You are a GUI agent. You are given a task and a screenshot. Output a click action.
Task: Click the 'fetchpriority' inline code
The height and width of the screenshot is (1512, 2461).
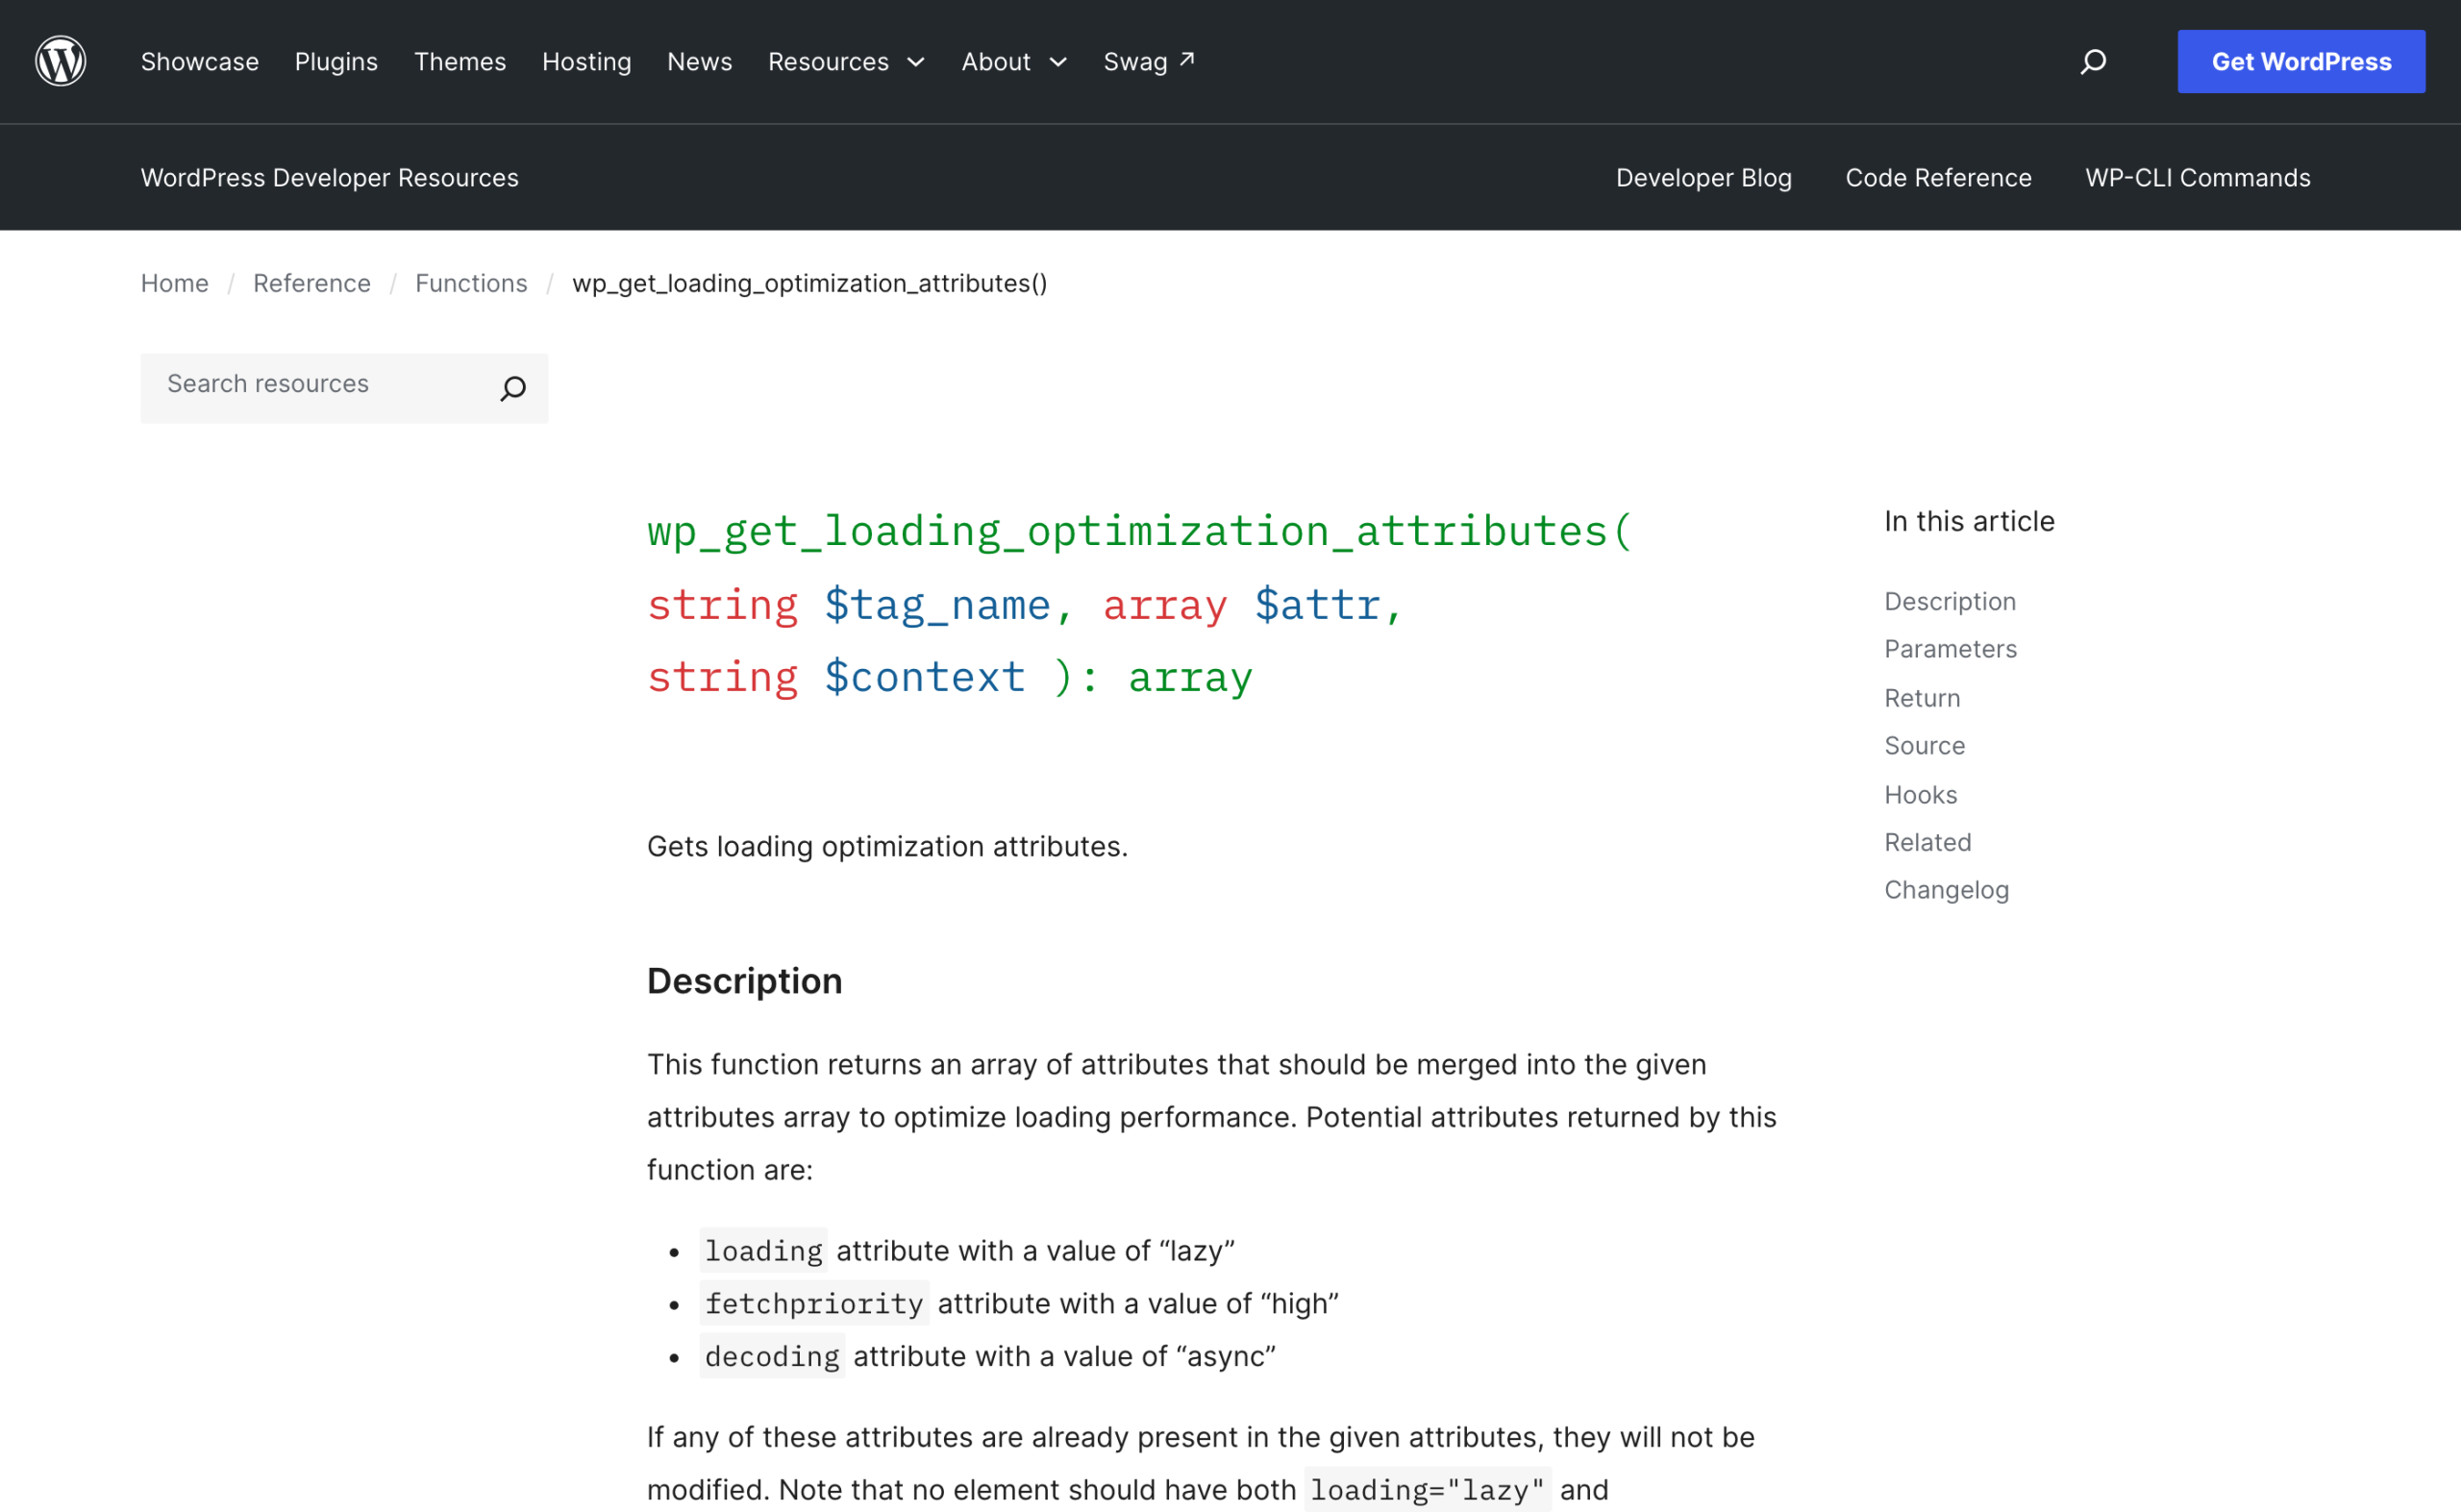[814, 1304]
